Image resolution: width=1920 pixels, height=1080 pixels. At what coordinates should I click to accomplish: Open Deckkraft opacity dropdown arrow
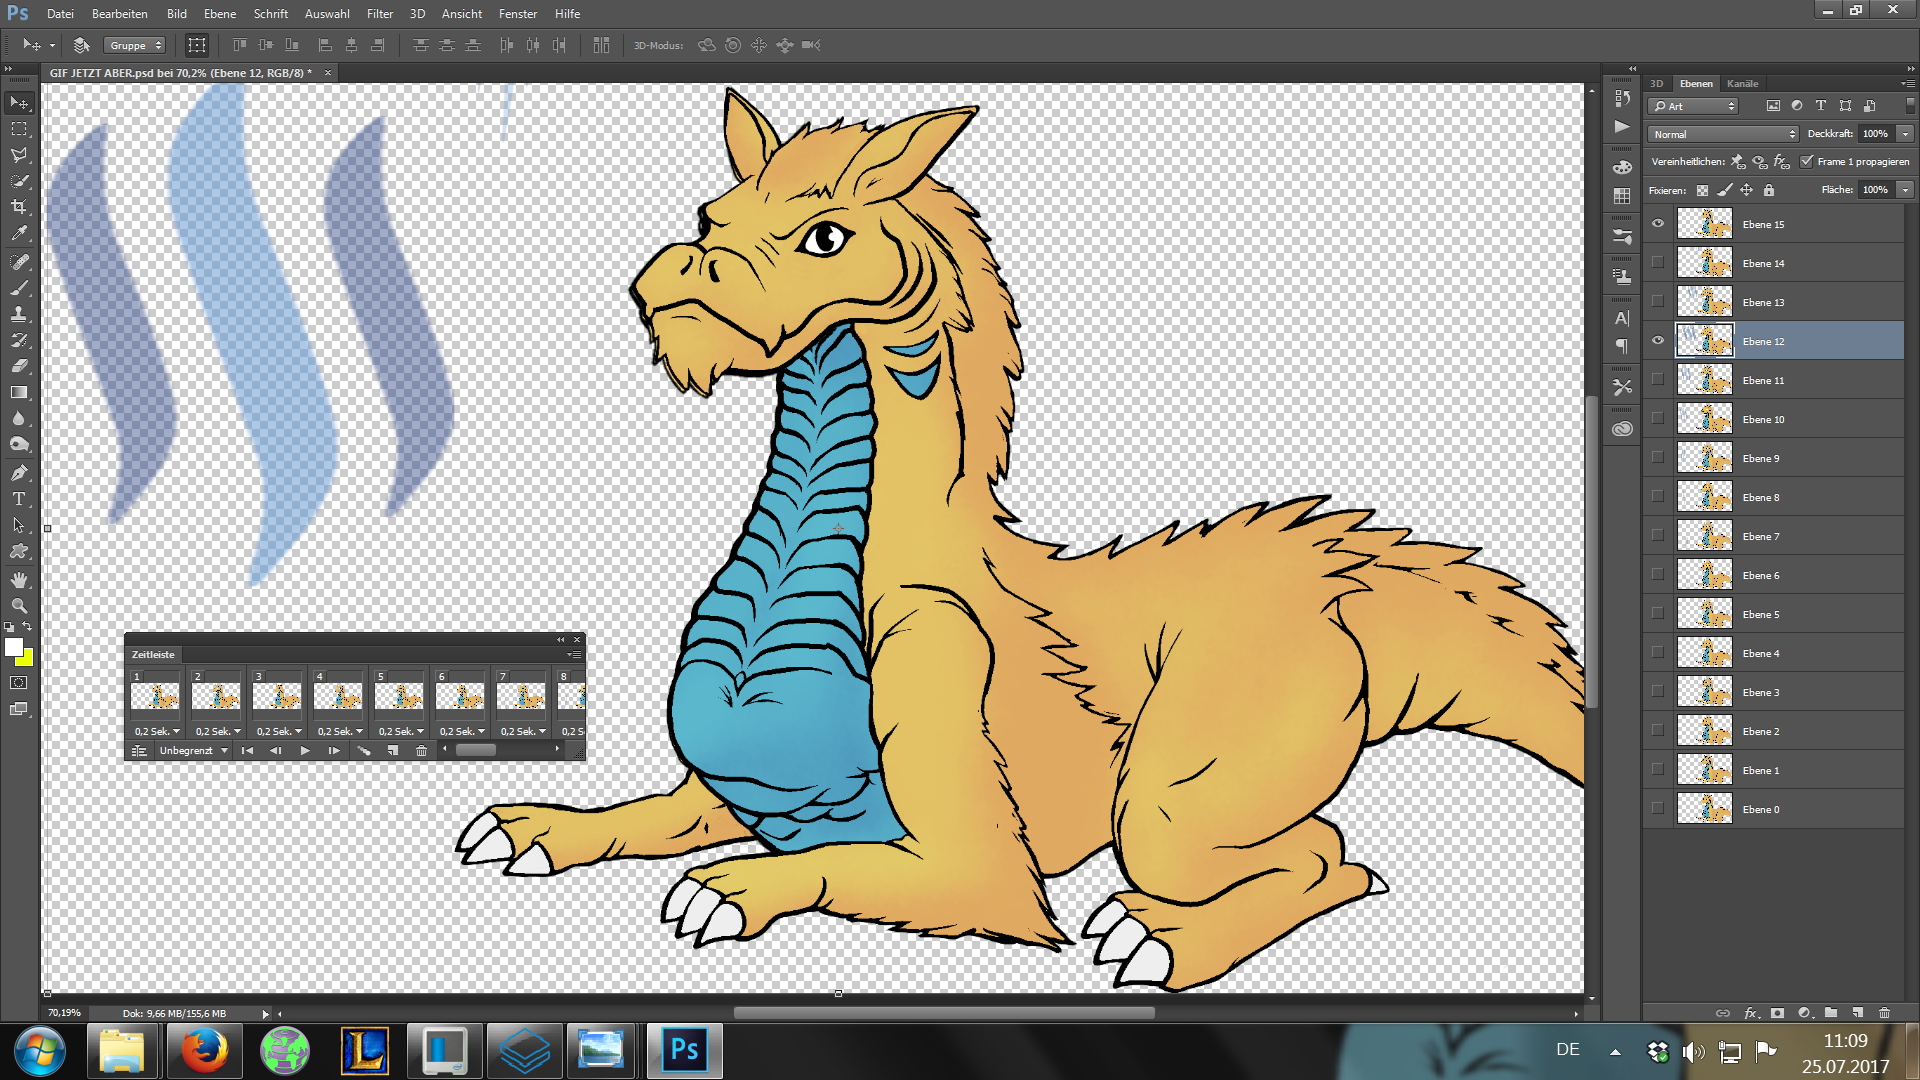(x=1905, y=134)
